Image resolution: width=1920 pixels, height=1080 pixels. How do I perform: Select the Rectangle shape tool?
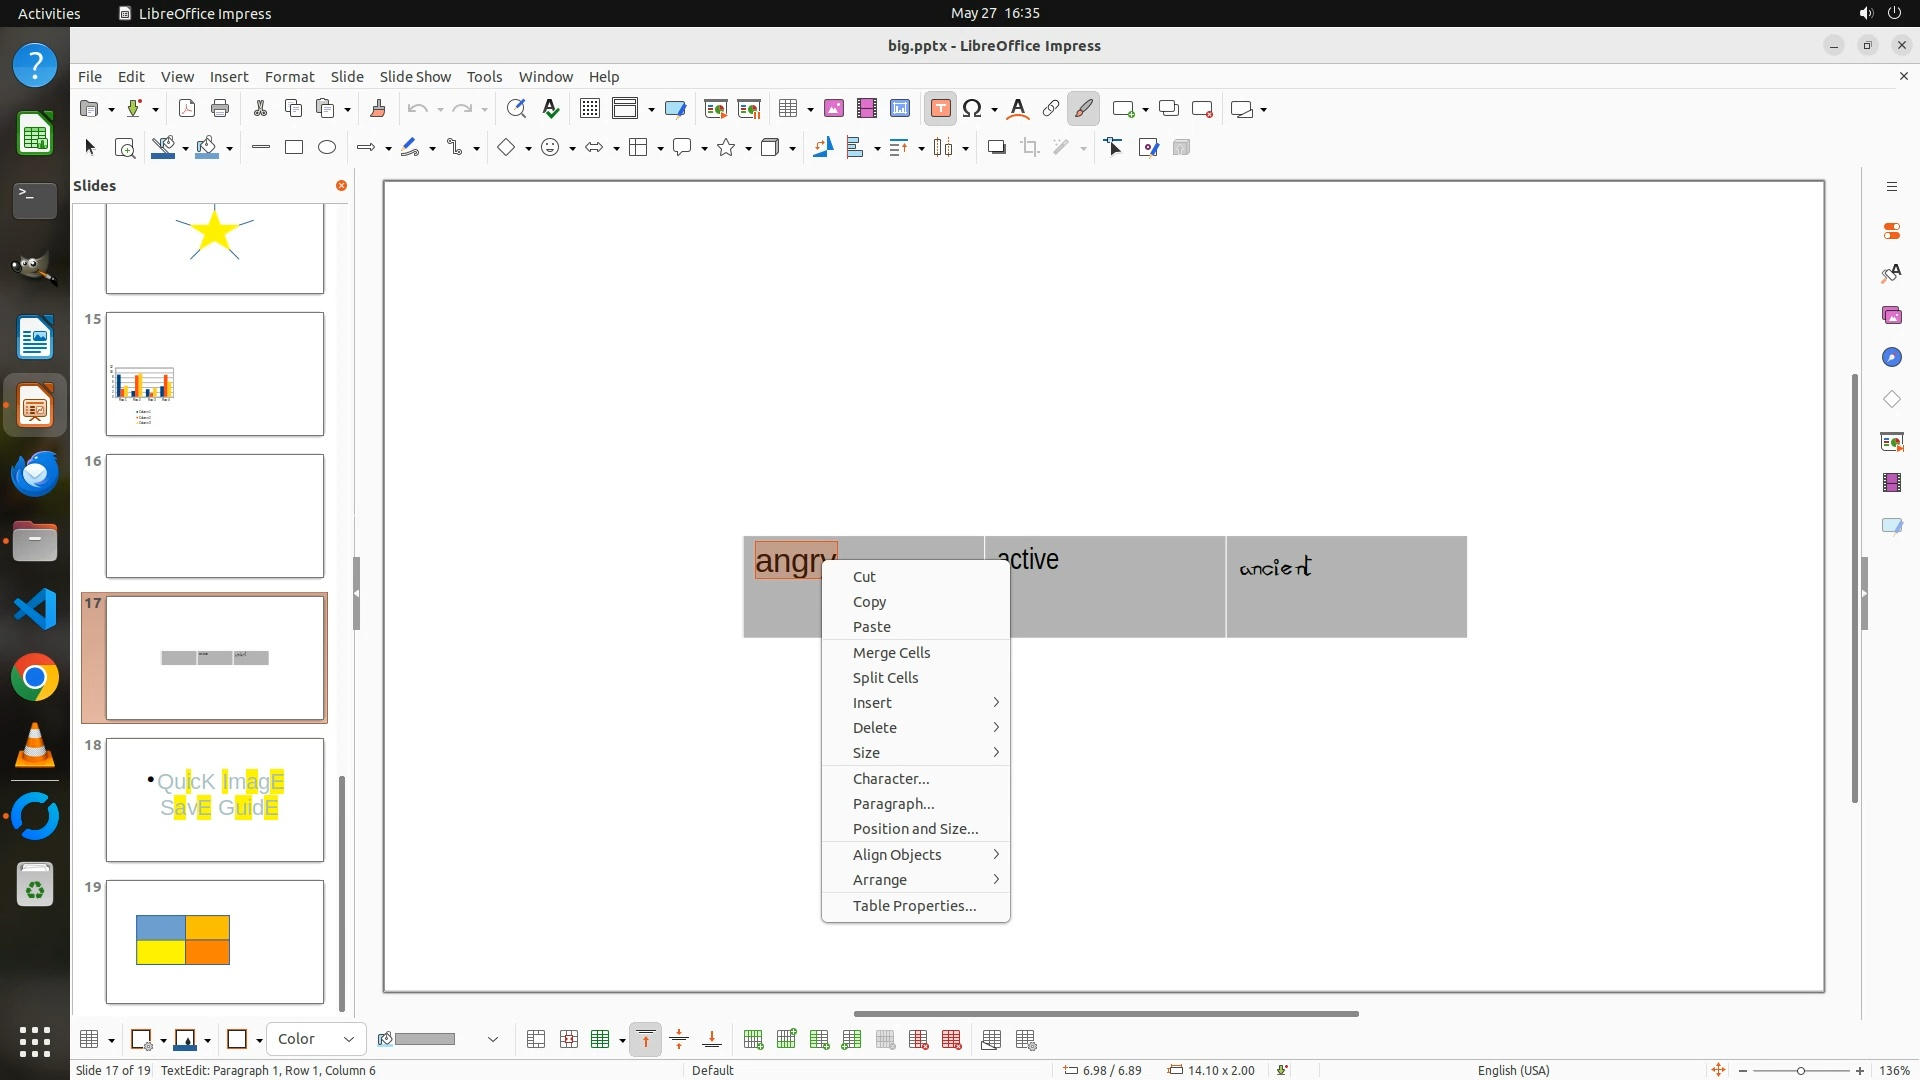pyautogui.click(x=294, y=148)
